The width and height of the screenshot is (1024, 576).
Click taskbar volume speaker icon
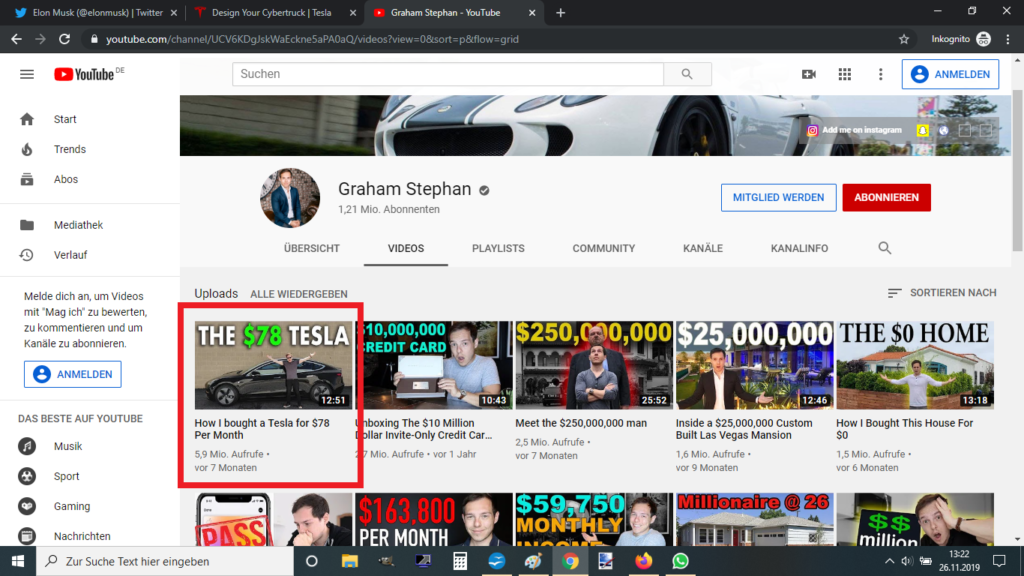(x=906, y=561)
